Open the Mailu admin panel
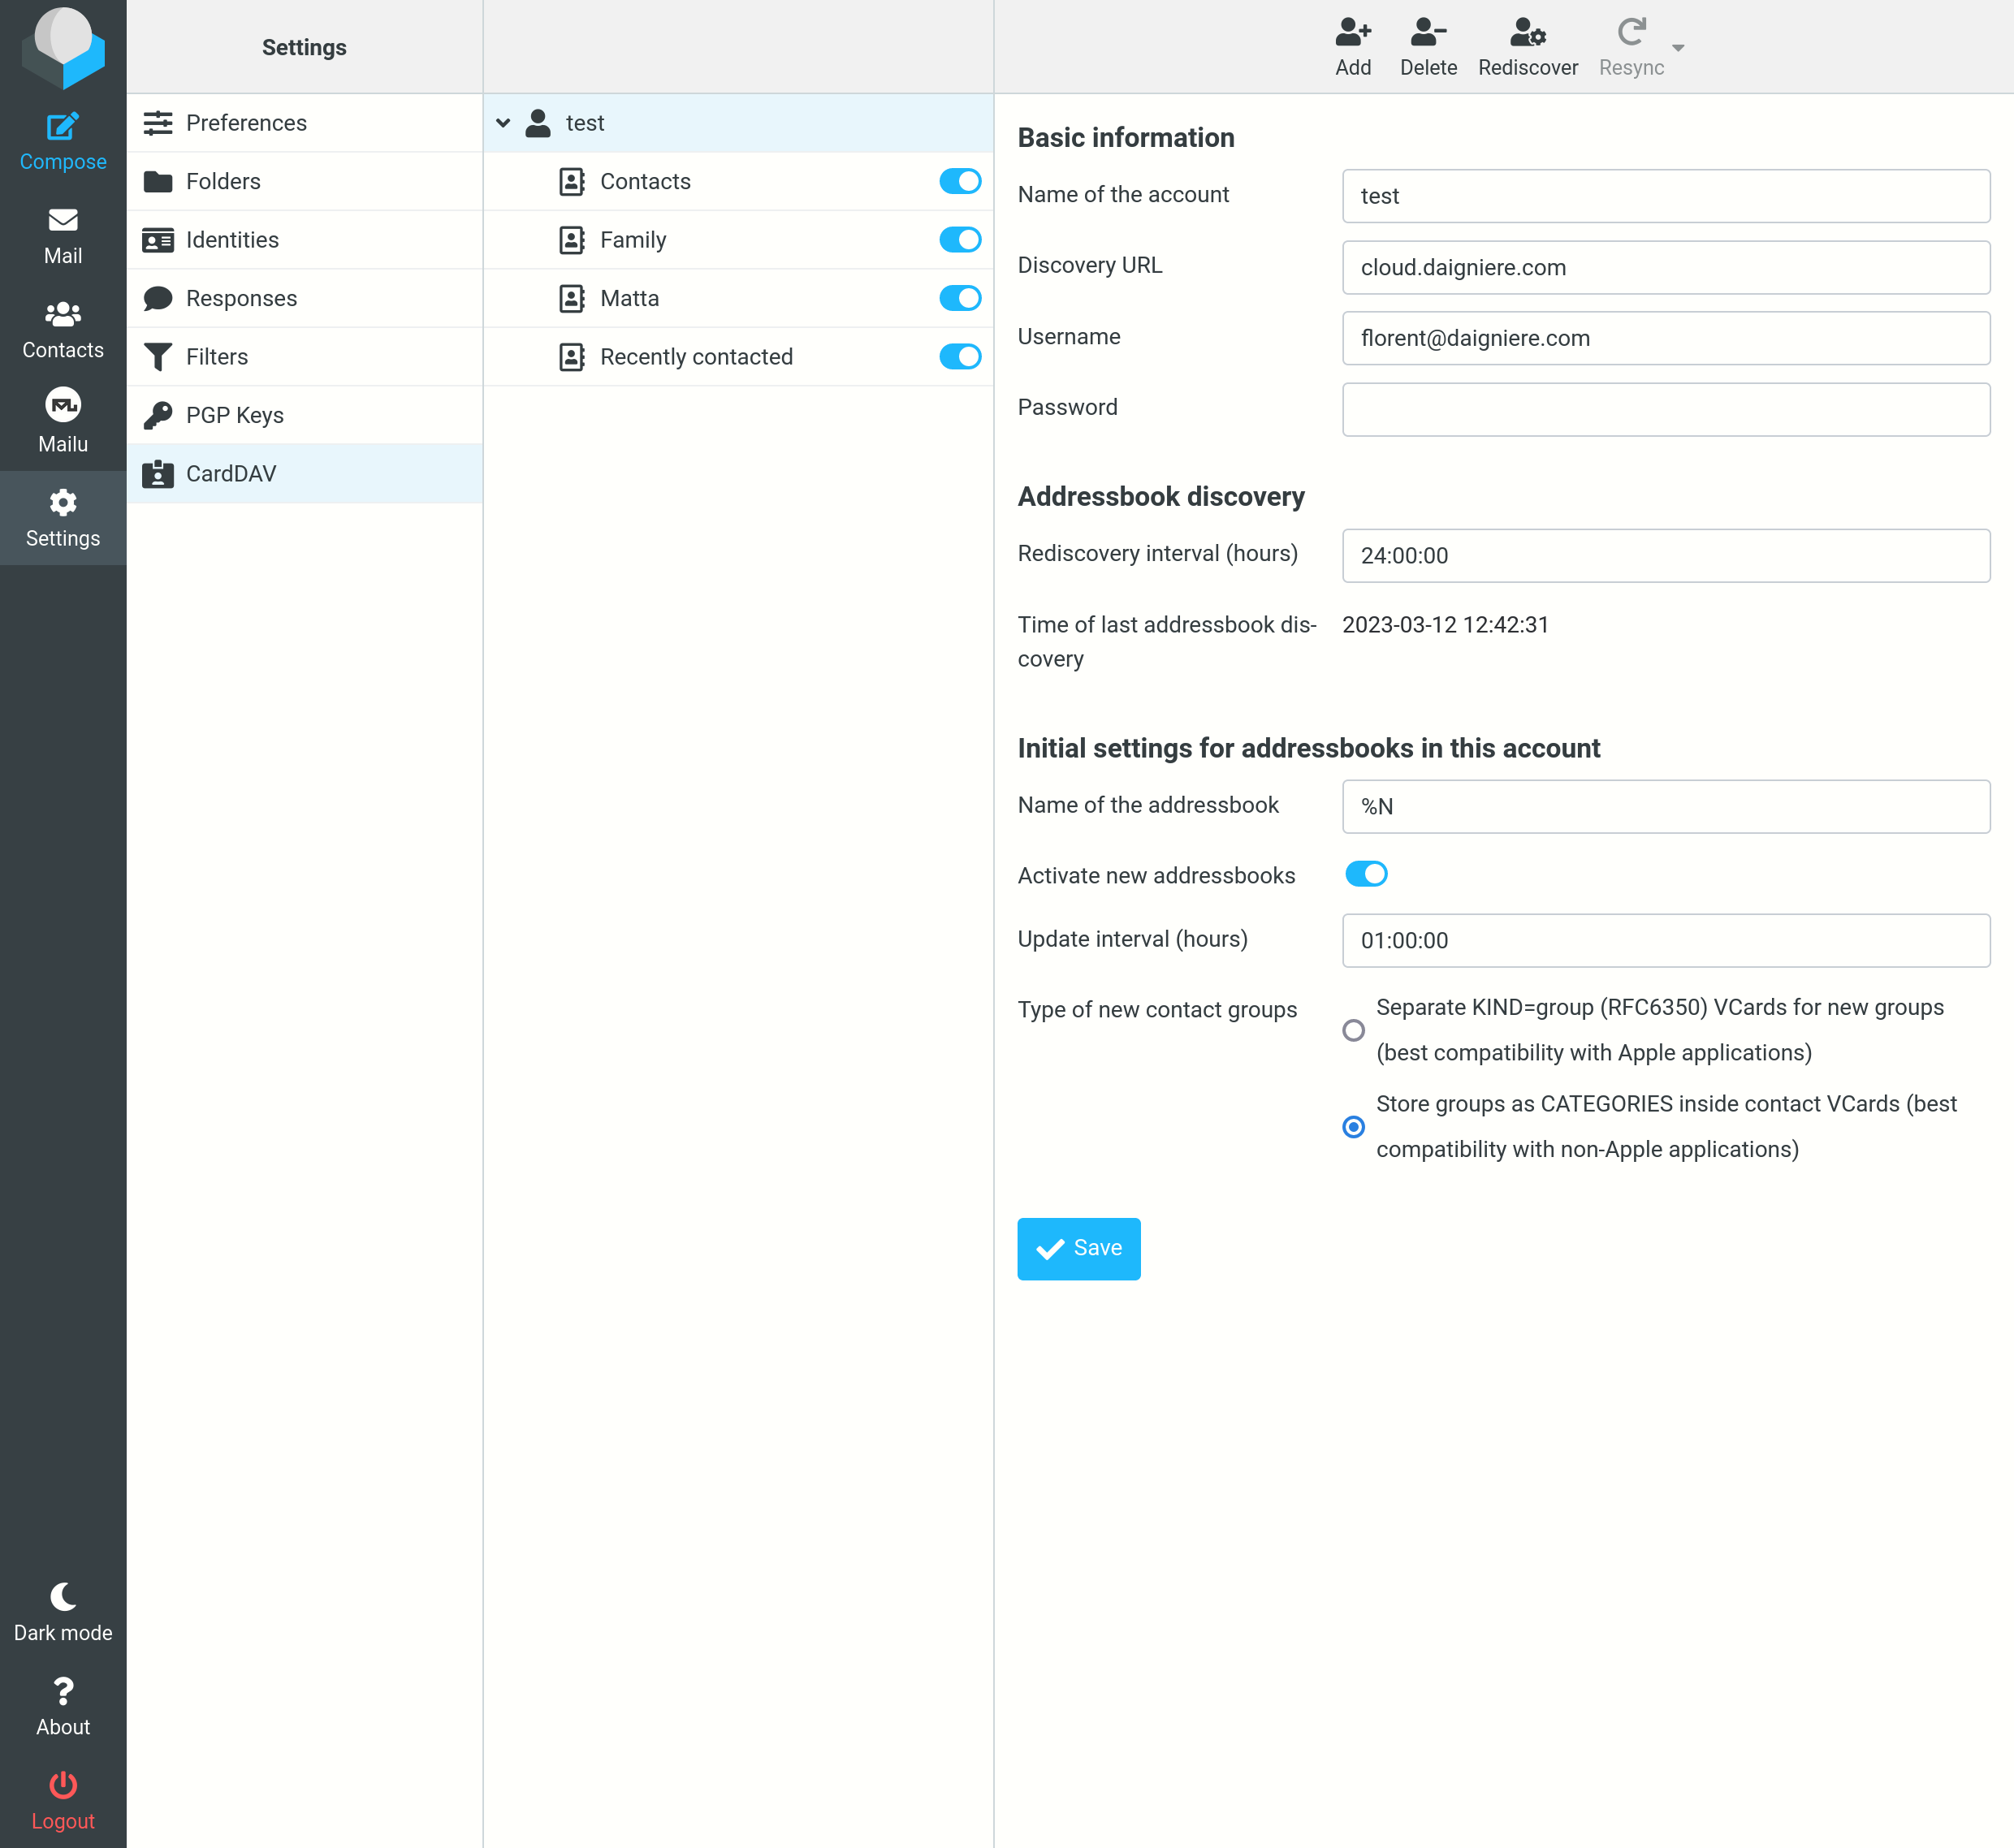 pos(63,420)
